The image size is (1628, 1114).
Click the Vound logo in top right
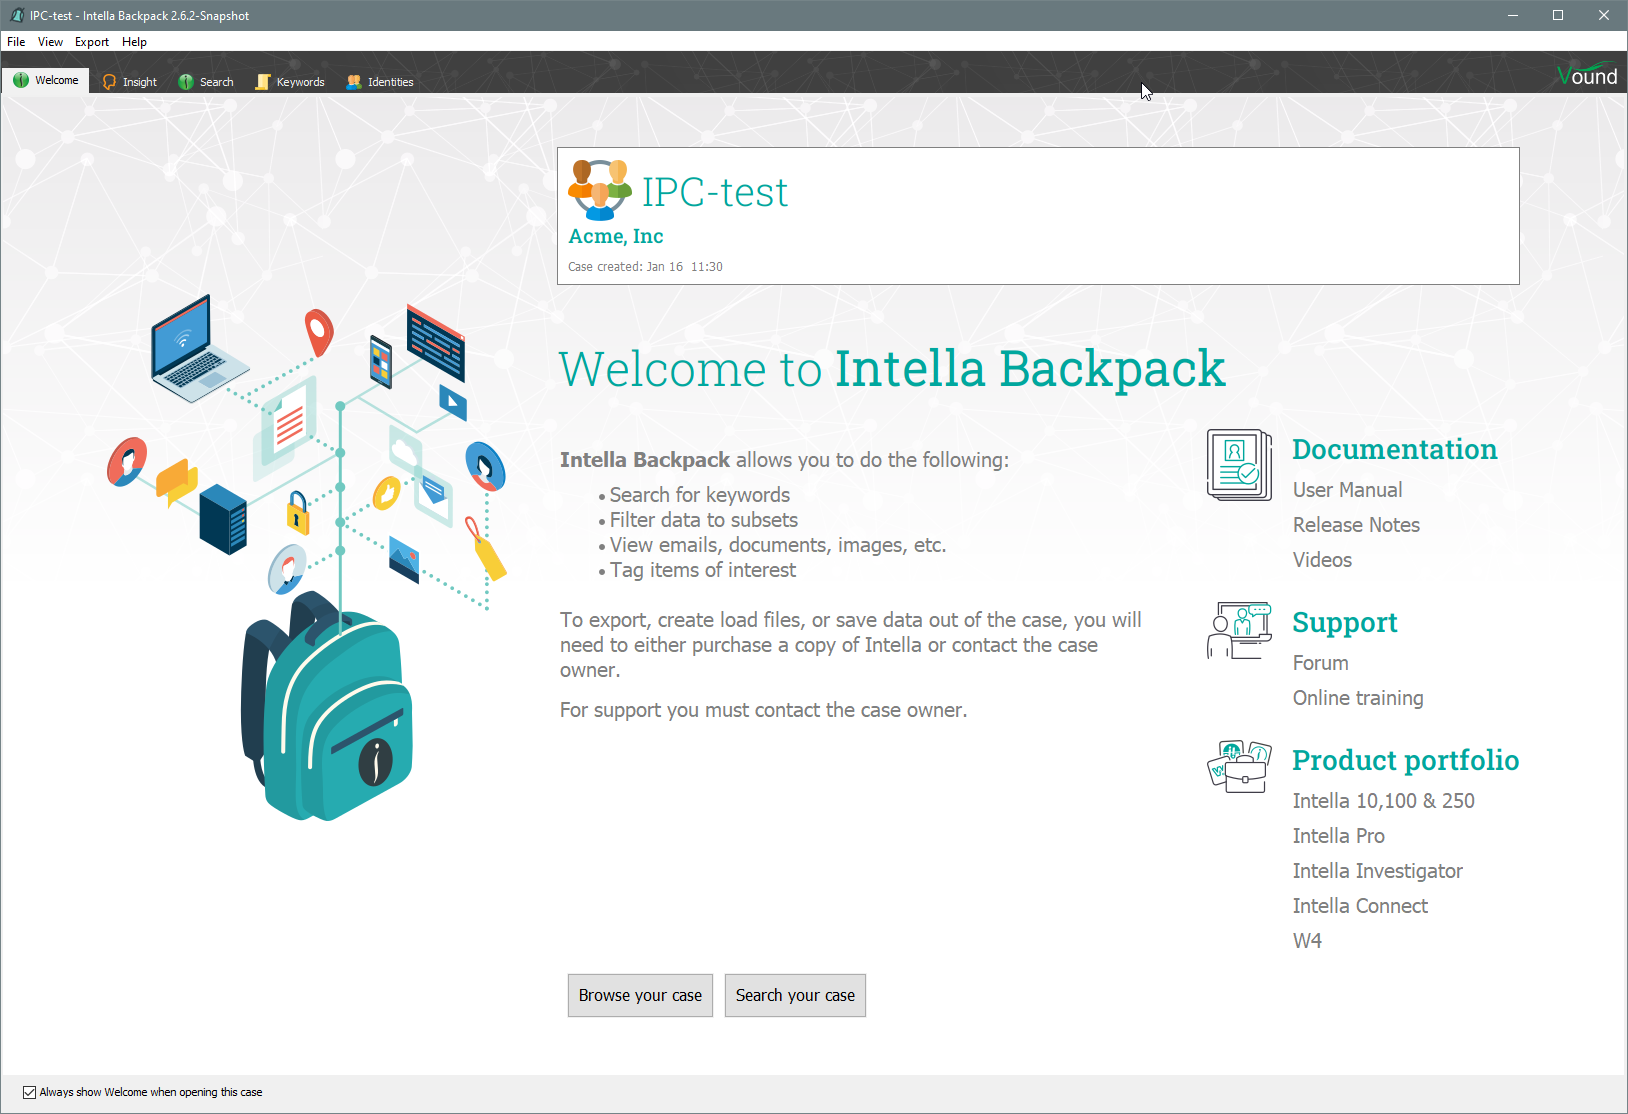(1586, 76)
